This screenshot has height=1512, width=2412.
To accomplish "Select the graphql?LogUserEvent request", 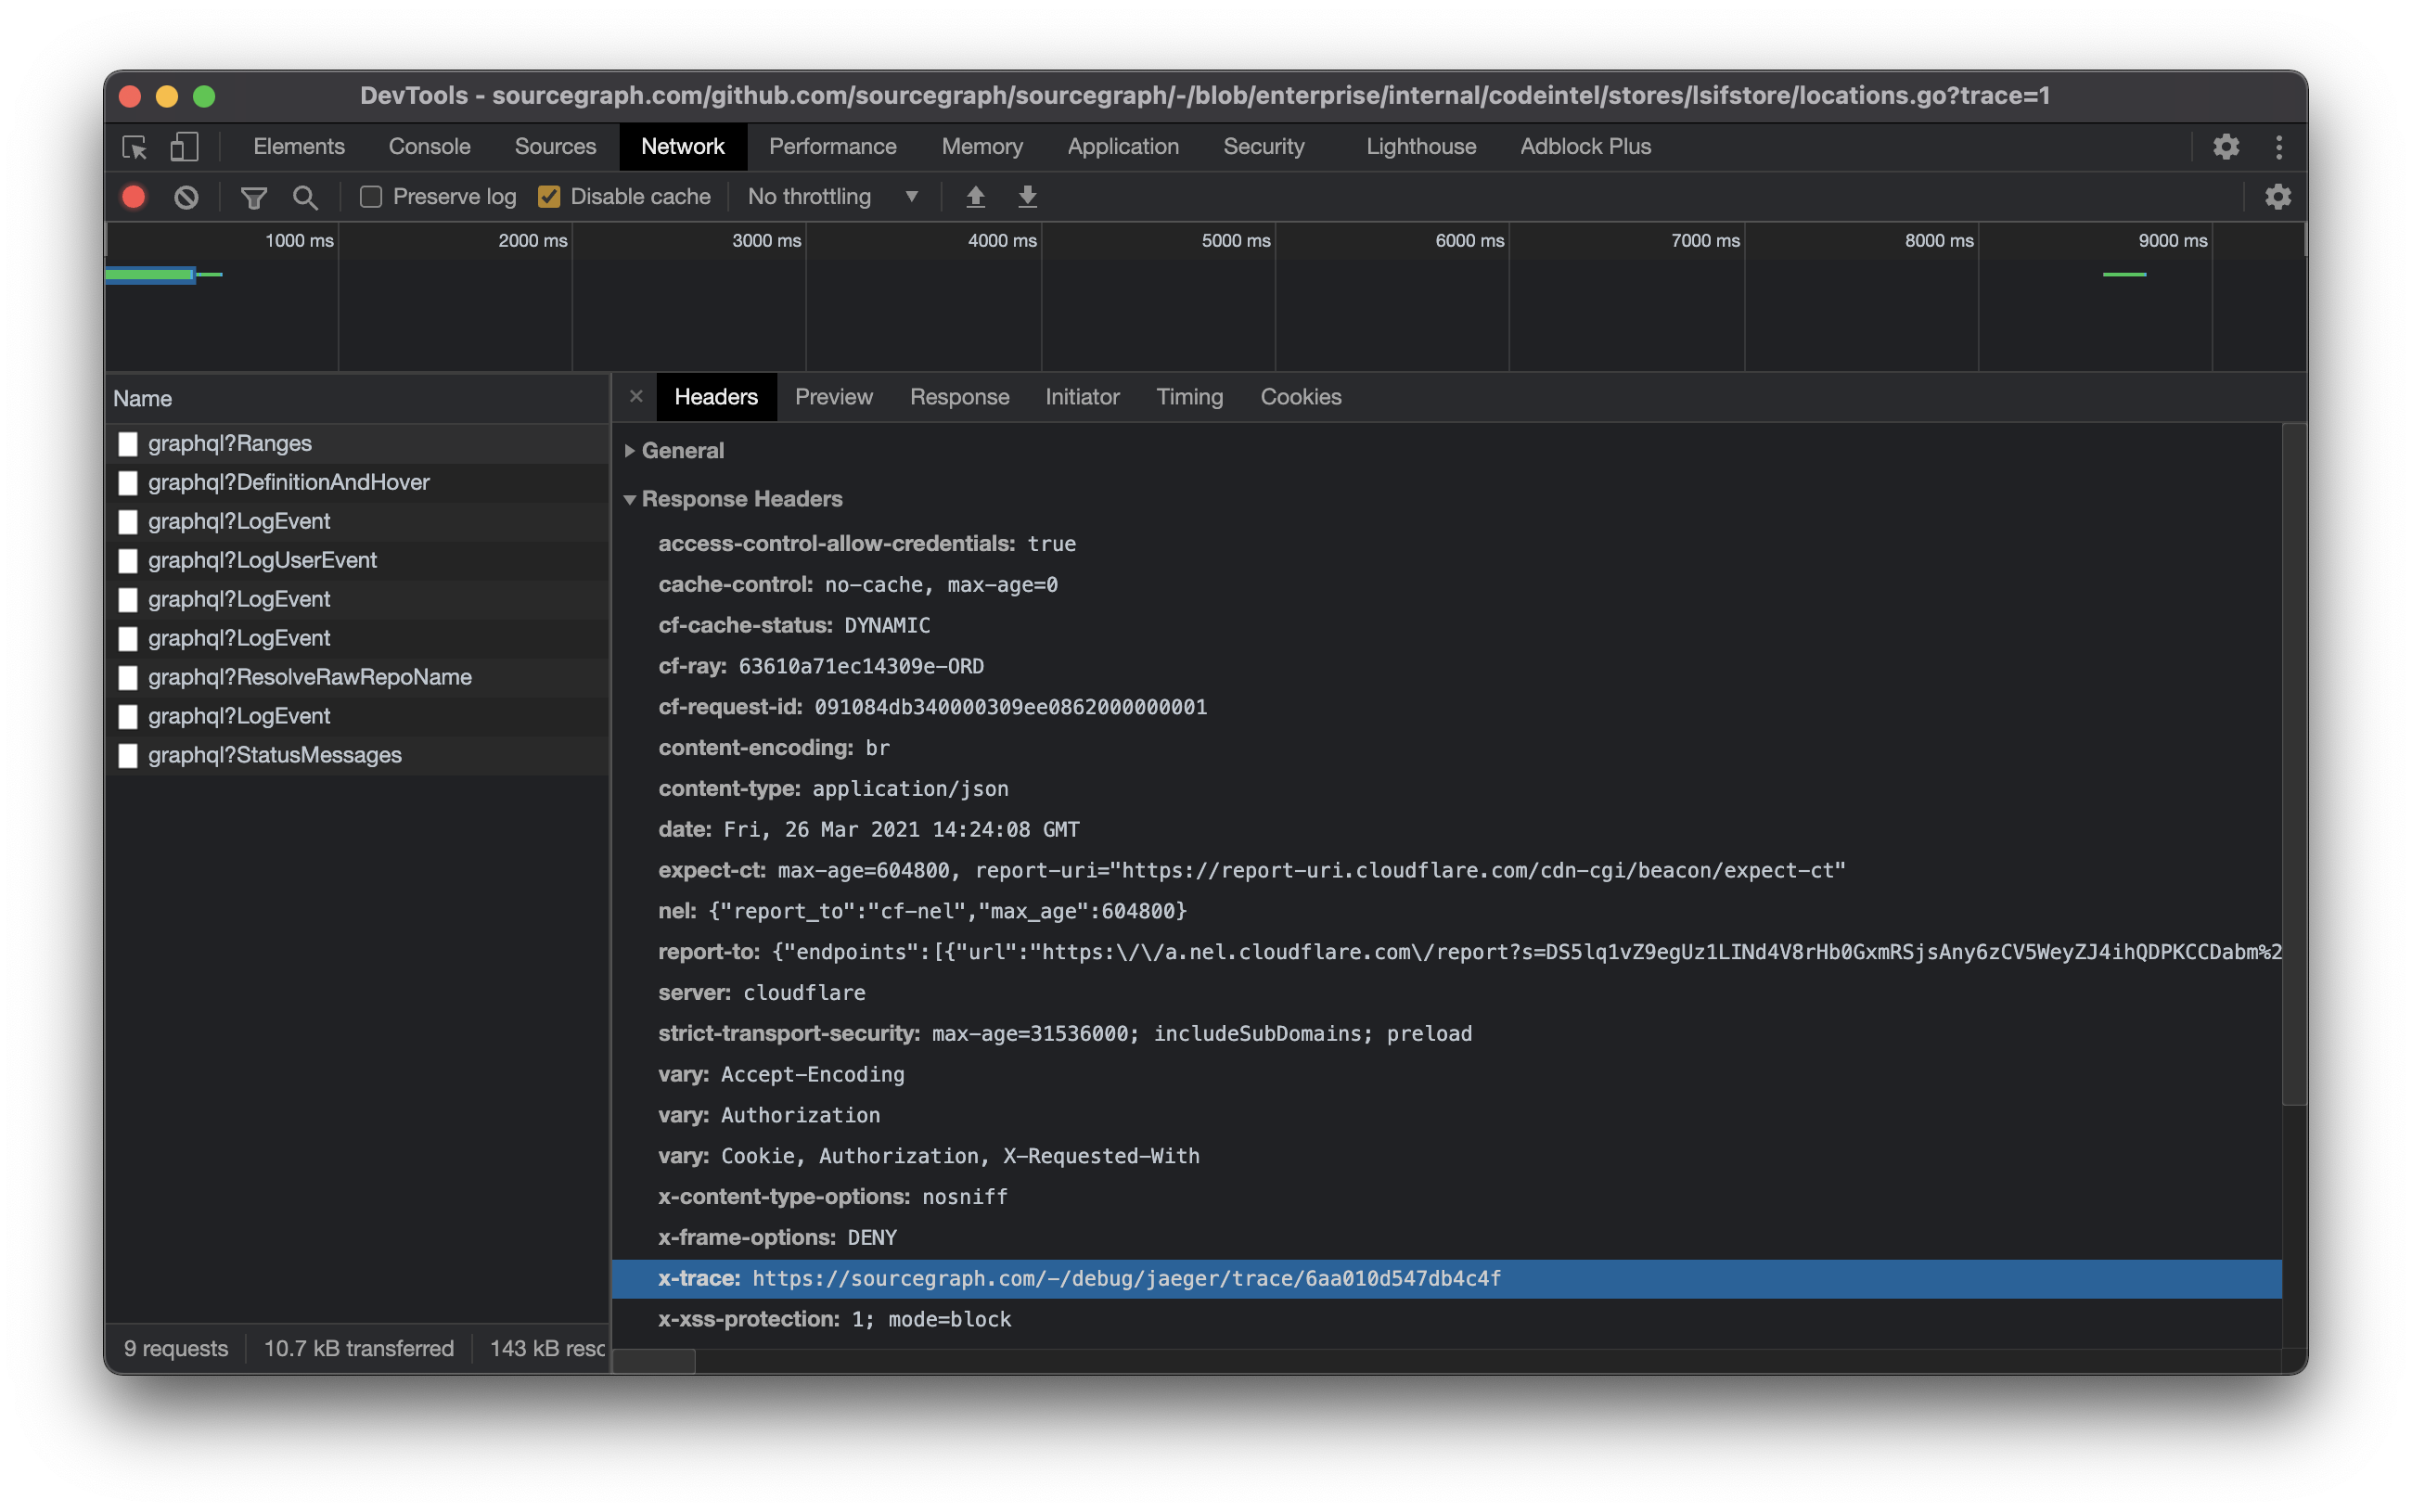I will pos(358,561).
